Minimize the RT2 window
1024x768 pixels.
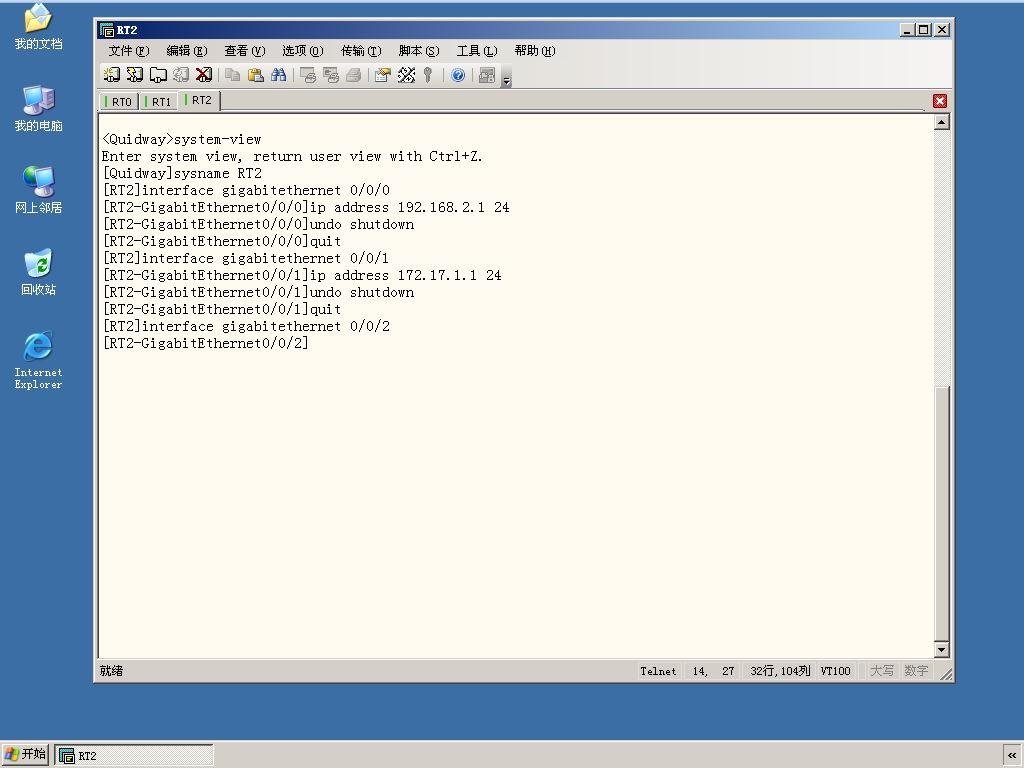(x=907, y=29)
